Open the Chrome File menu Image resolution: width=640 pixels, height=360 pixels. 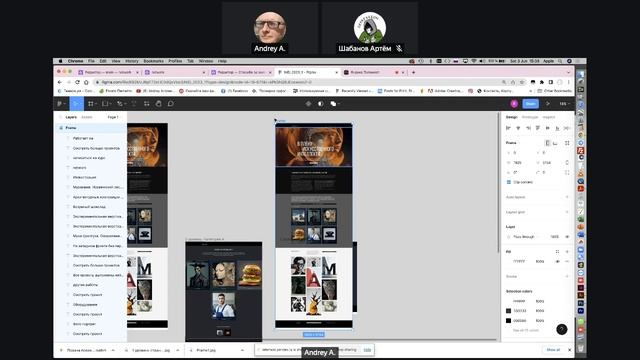pos(91,61)
